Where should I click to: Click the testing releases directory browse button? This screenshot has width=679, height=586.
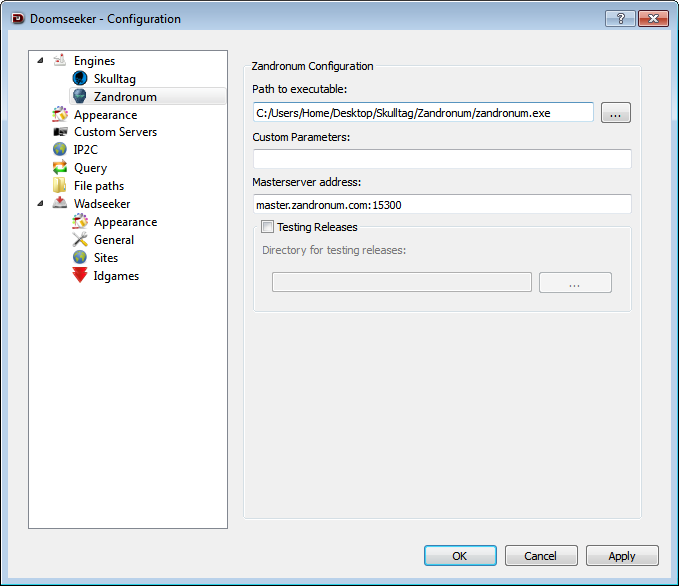[575, 282]
